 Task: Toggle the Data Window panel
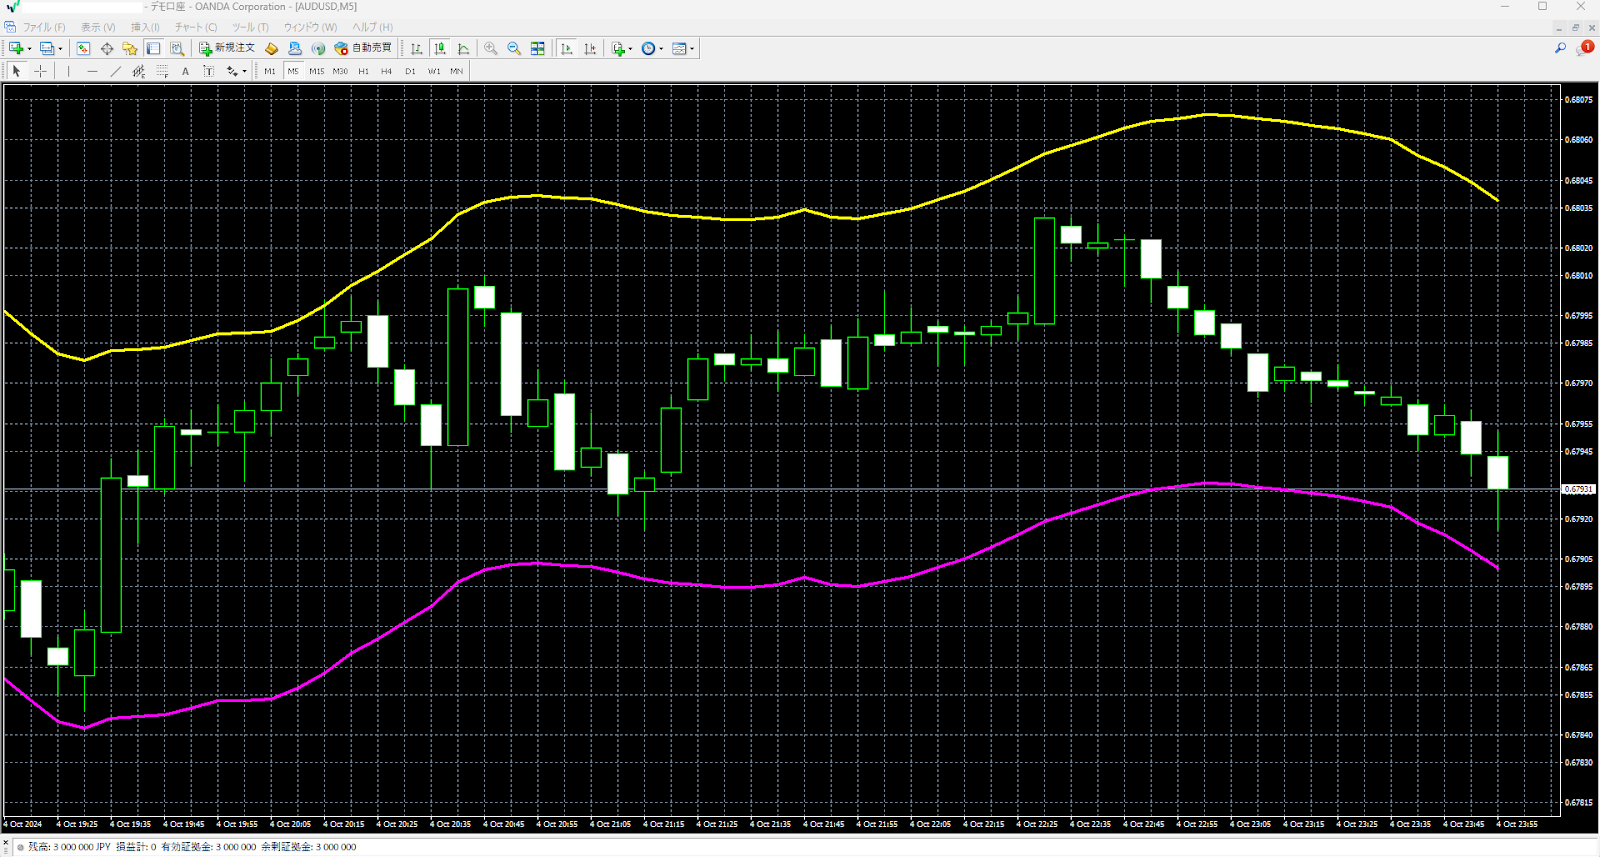[107, 48]
